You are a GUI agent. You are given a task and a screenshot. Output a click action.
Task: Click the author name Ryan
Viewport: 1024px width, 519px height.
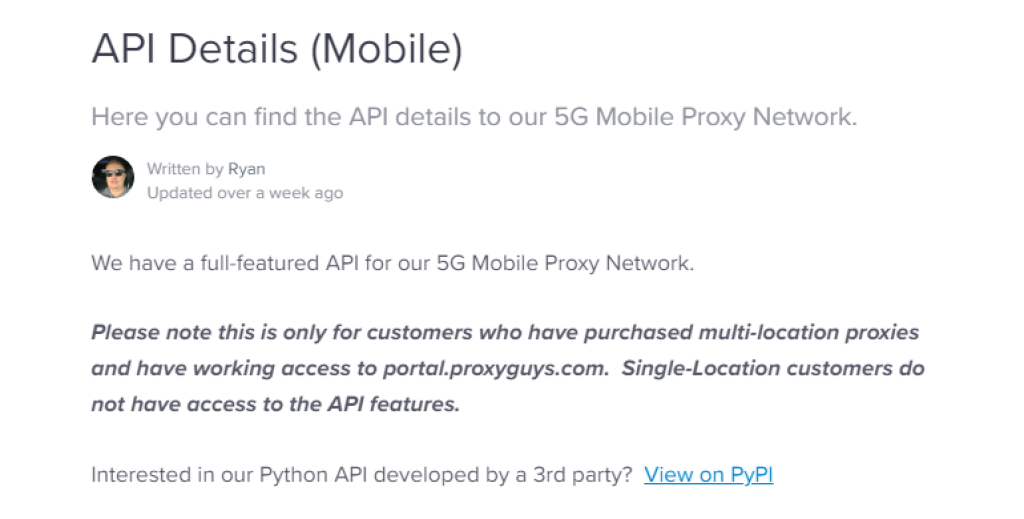246,168
